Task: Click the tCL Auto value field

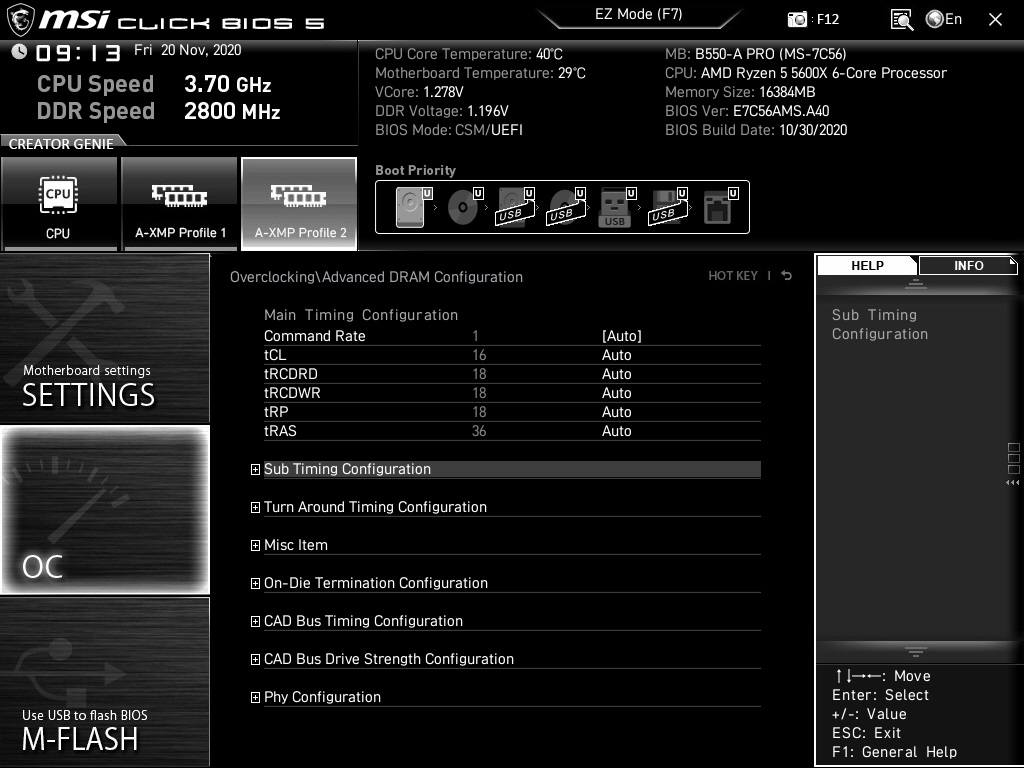Action: [x=616, y=355]
